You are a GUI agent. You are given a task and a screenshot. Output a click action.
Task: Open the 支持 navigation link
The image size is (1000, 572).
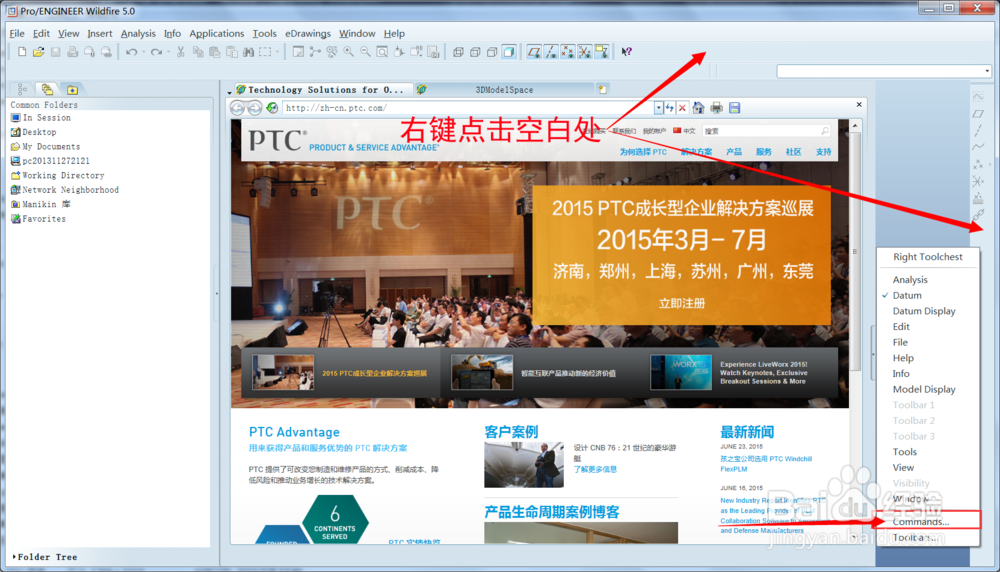823,152
